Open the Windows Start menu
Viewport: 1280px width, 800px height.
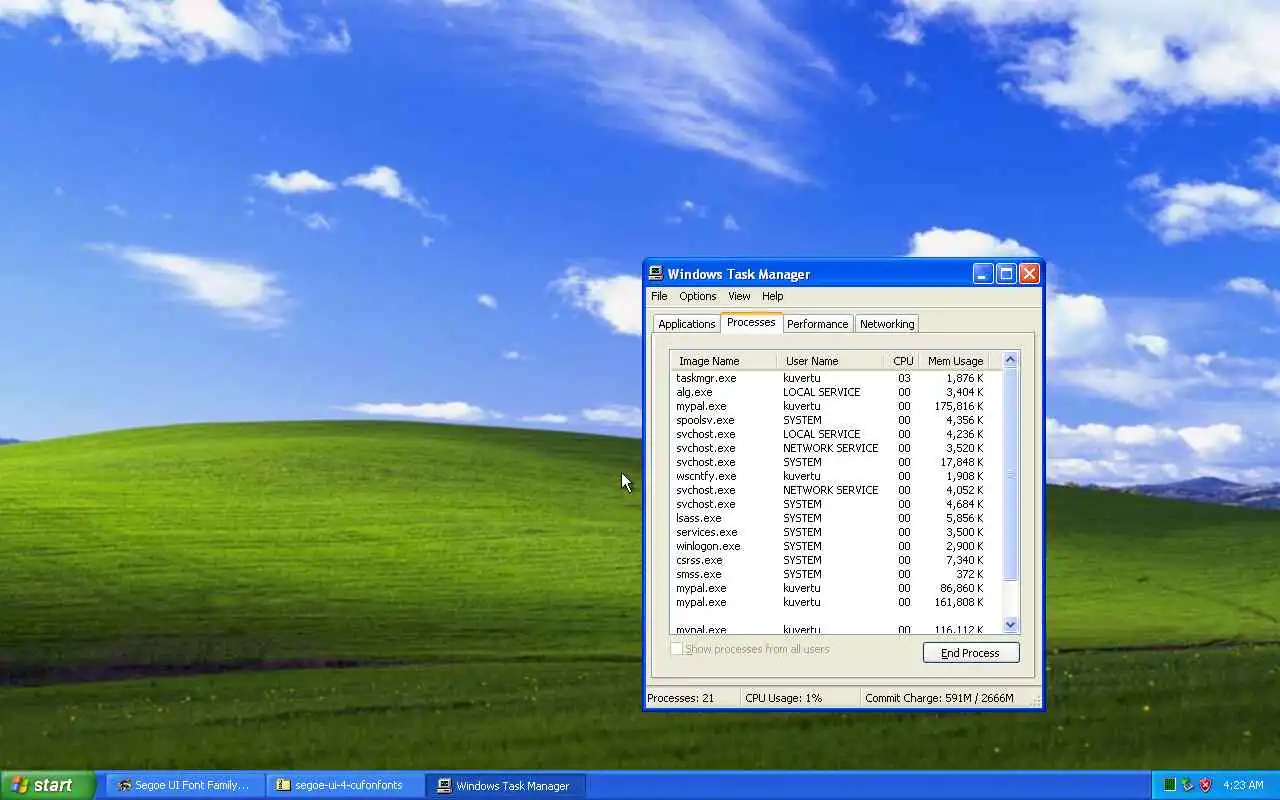point(47,785)
